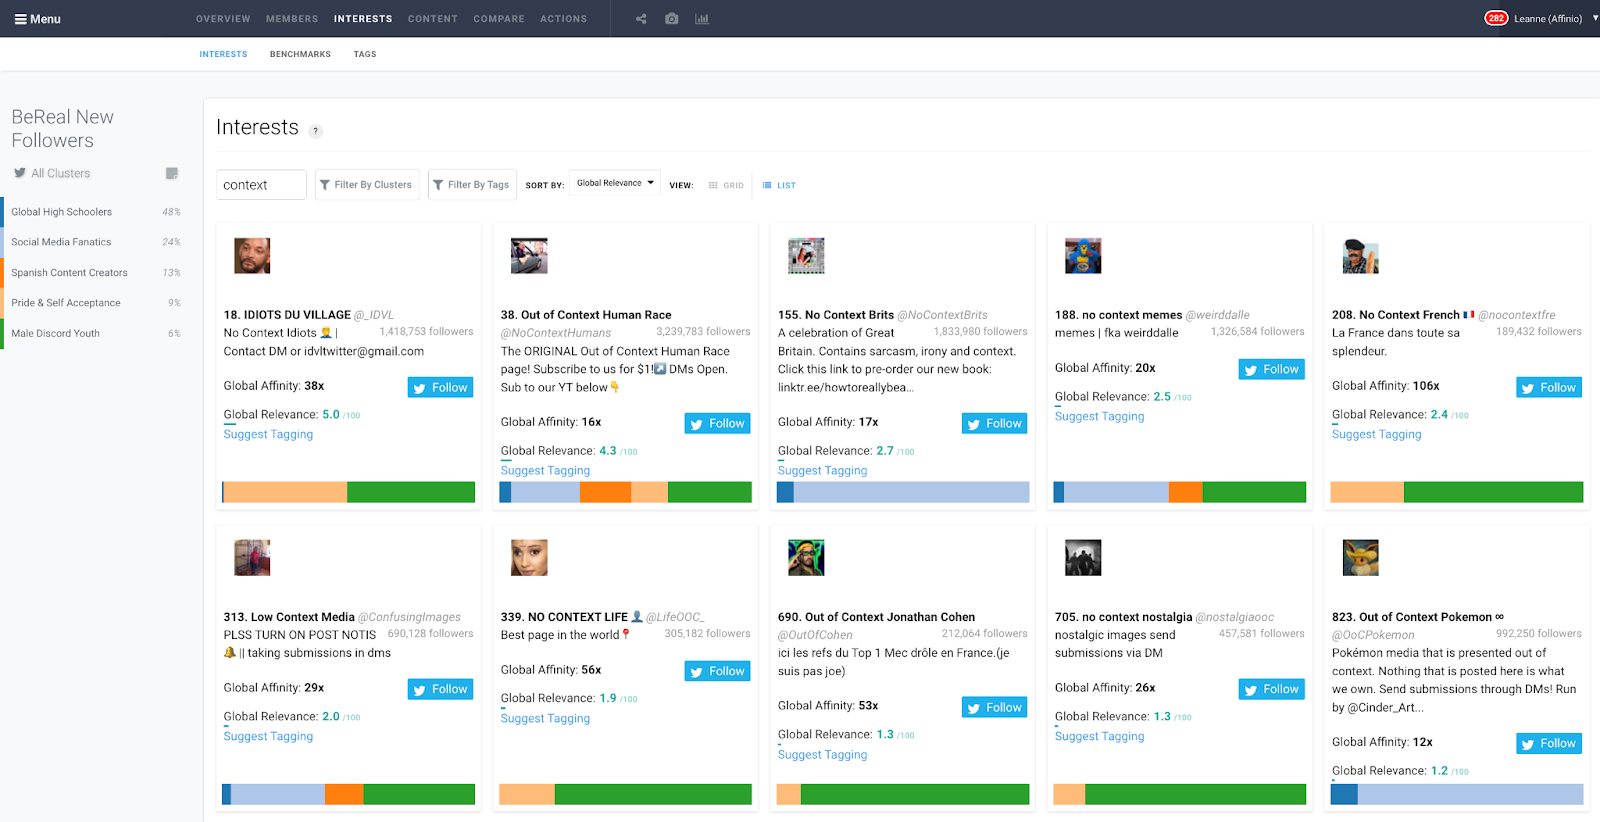
Task: Click Suggest Tagging for no context memes
Action: (x=1099, y=417)
